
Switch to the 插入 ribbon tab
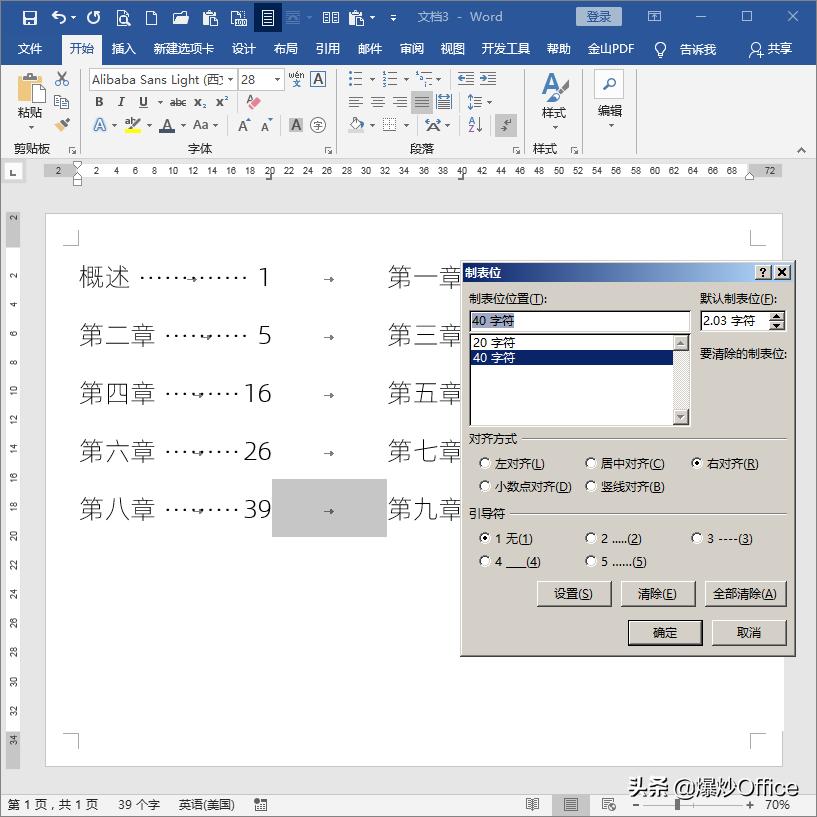point(124,48)
